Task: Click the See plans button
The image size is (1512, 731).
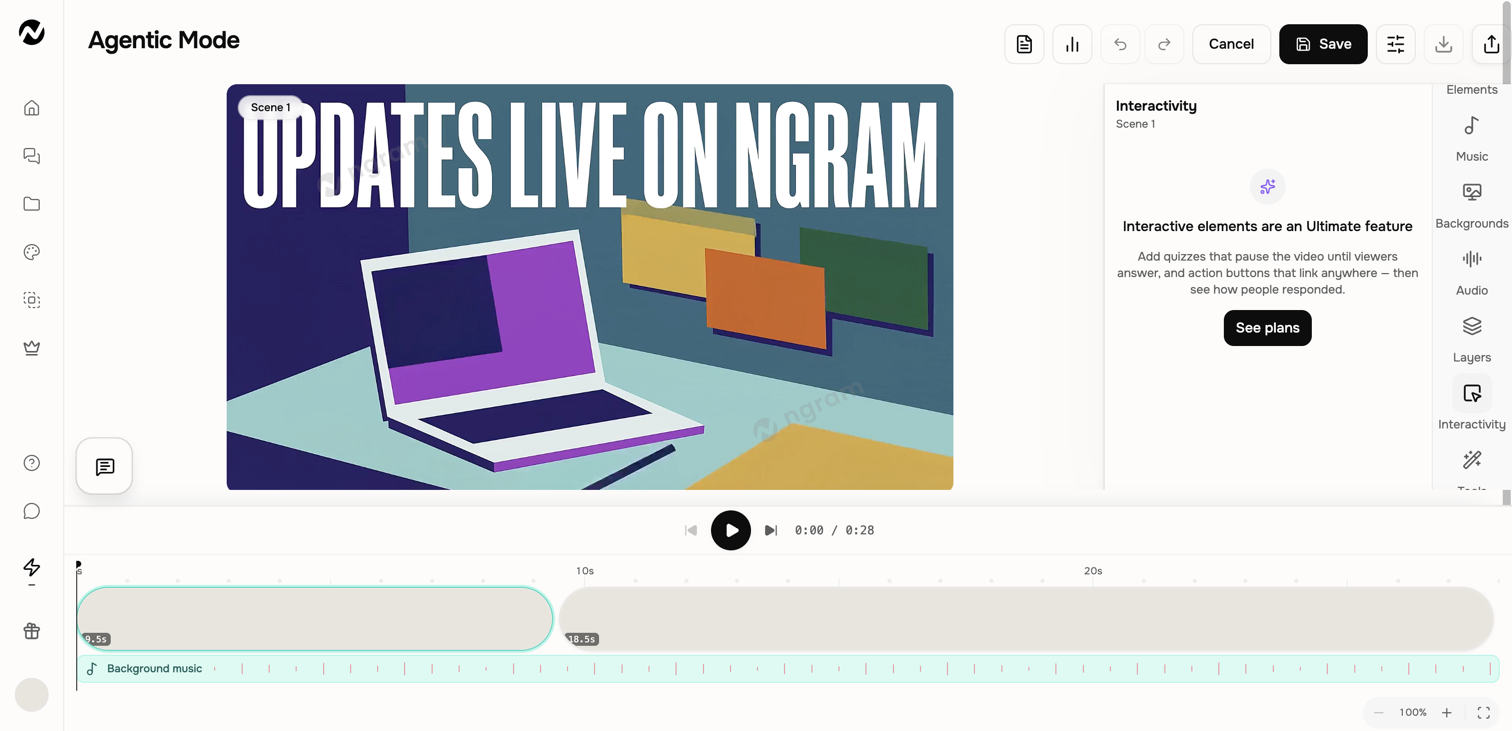Action: (1267, 328)
